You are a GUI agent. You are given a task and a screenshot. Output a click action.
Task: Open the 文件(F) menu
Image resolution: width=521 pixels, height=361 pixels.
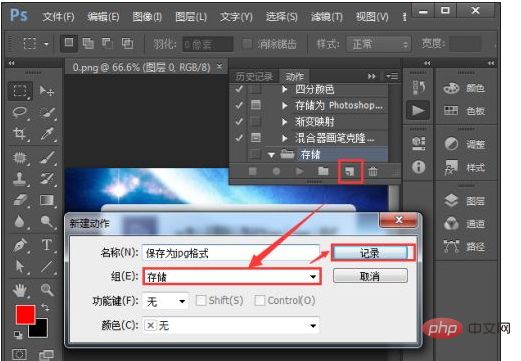pos(58,17)
